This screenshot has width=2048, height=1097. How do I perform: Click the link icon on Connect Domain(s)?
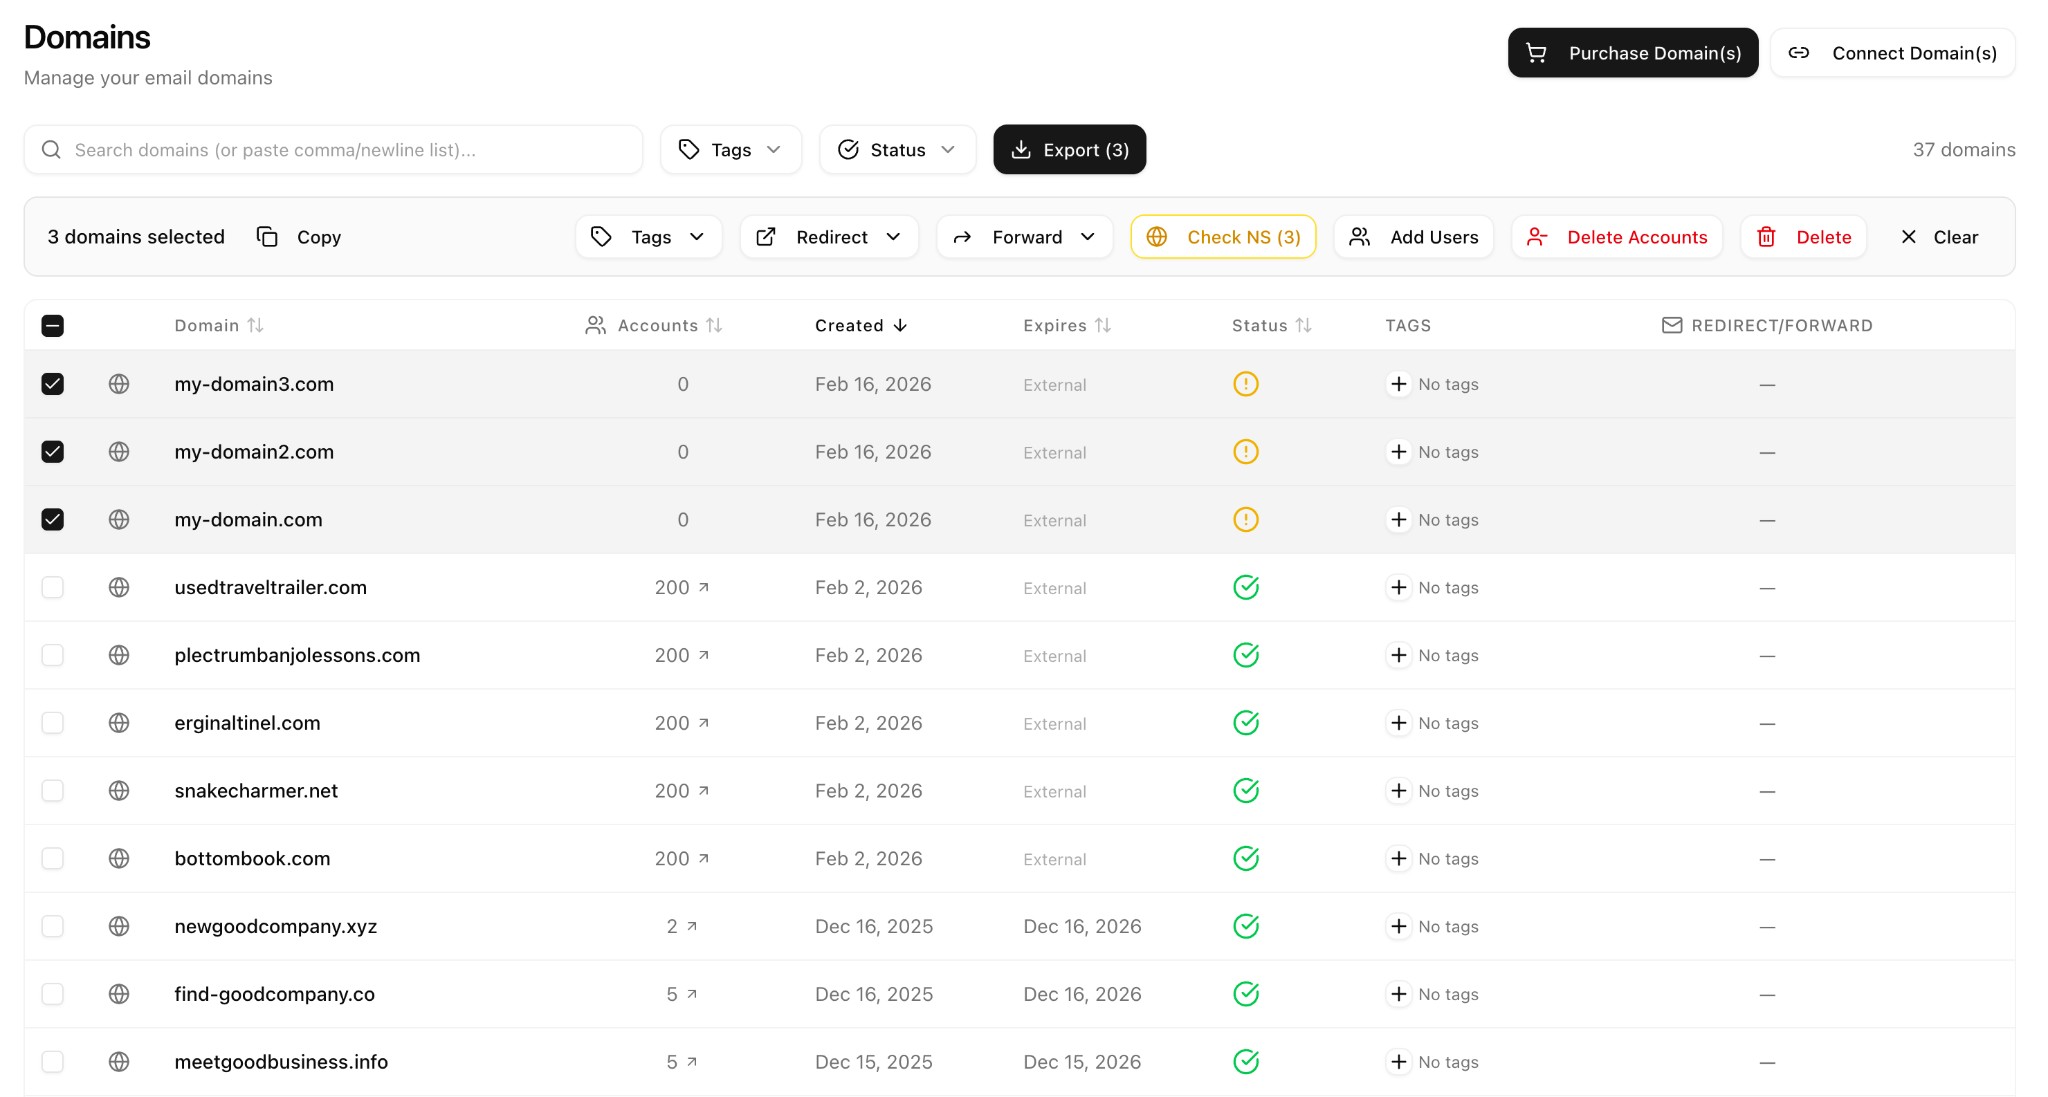pos(1798,53)
